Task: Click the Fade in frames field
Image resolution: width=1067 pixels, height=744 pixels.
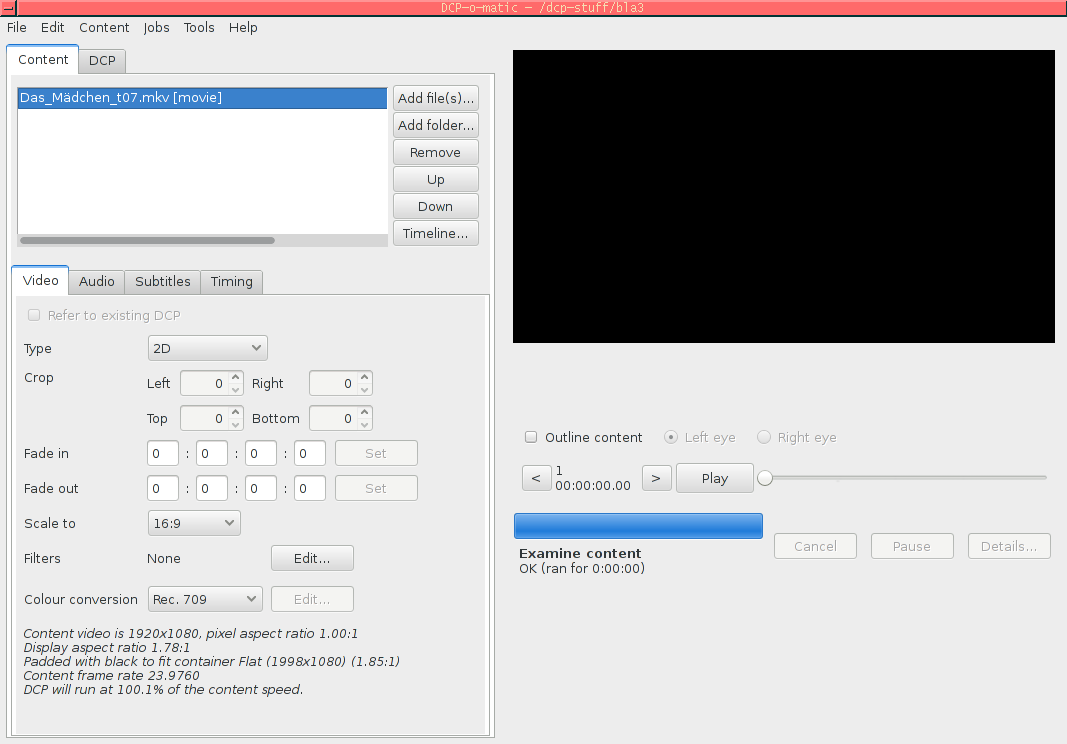Action: [310, 453]
